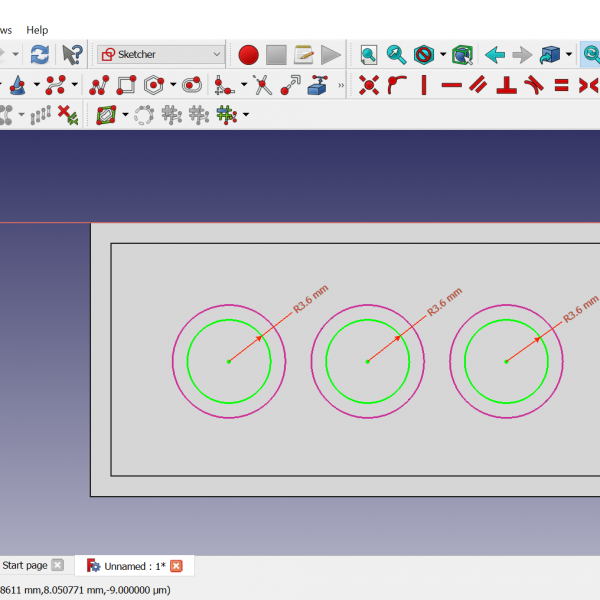Toggle the grid display button
Image resolution: width=600 pixels, height=600 pixels.
[x=226, y=116]
